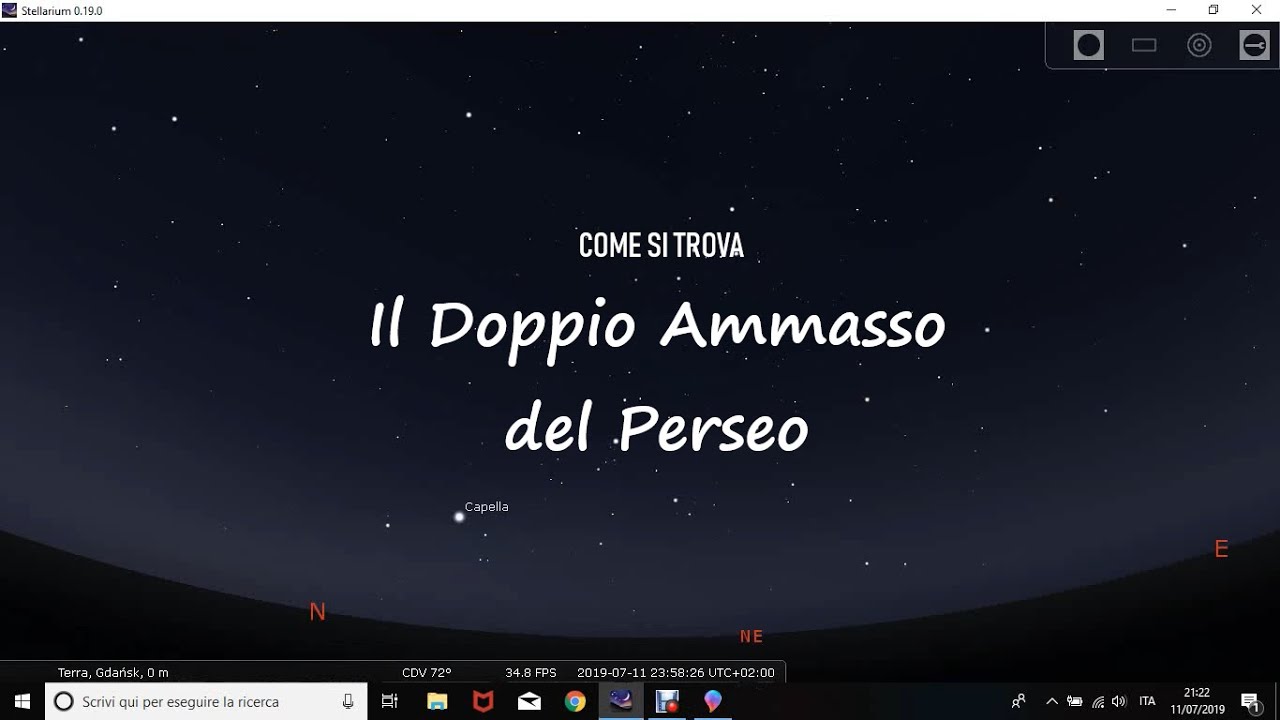This screenshot has height=720, width=1280.
Task: Toggle the Telrad sight circles
Action: coord(1199,45)
